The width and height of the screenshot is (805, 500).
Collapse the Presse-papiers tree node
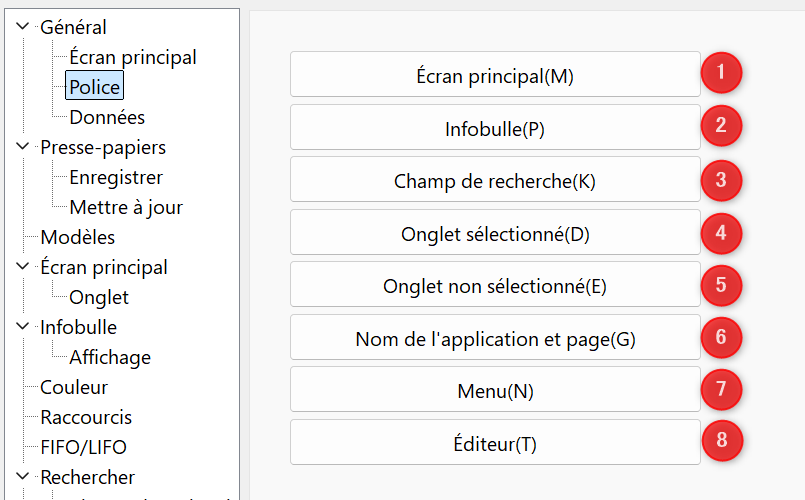pos(22,146)
